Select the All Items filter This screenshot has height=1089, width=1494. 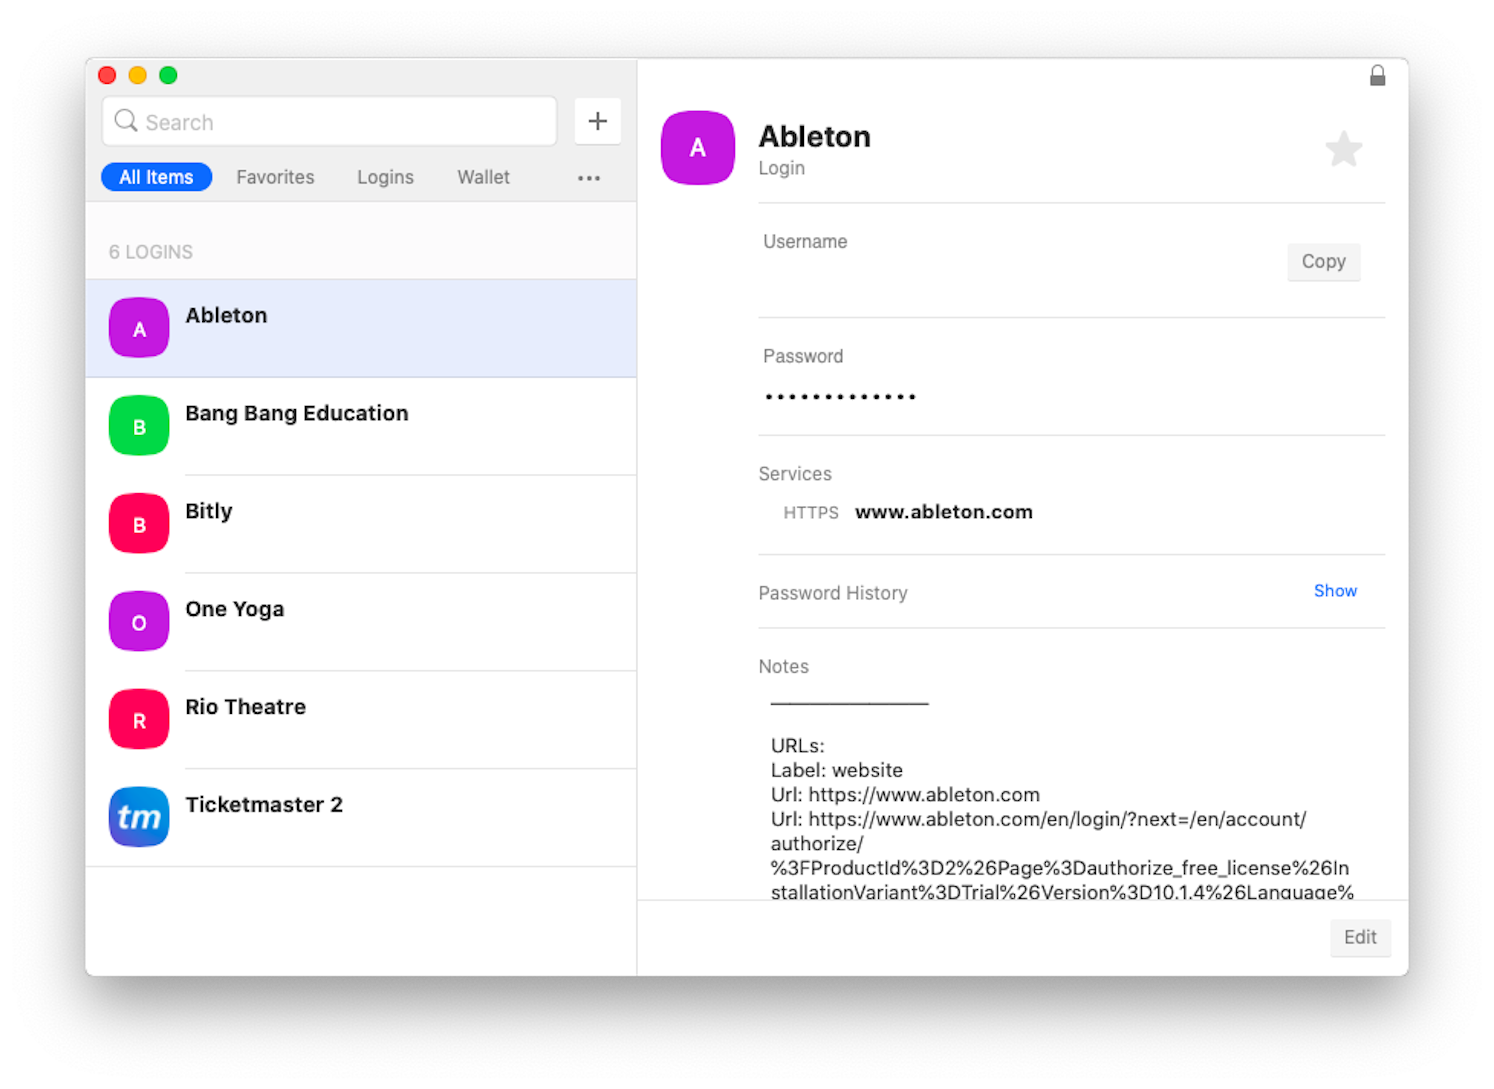[x=156, y=177]
